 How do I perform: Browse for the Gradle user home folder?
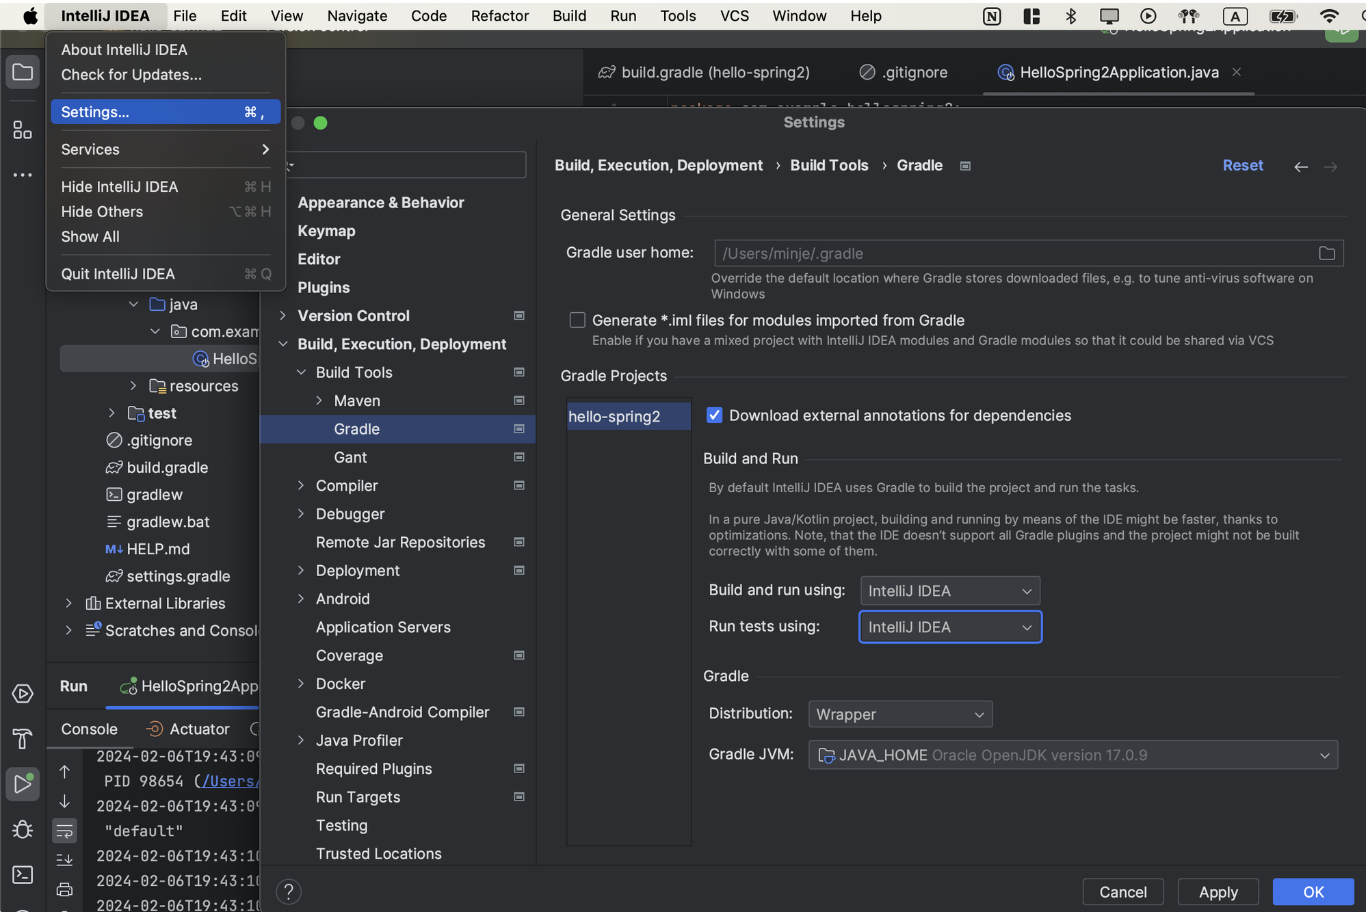pyautogui.click(x=1327, y=254)
